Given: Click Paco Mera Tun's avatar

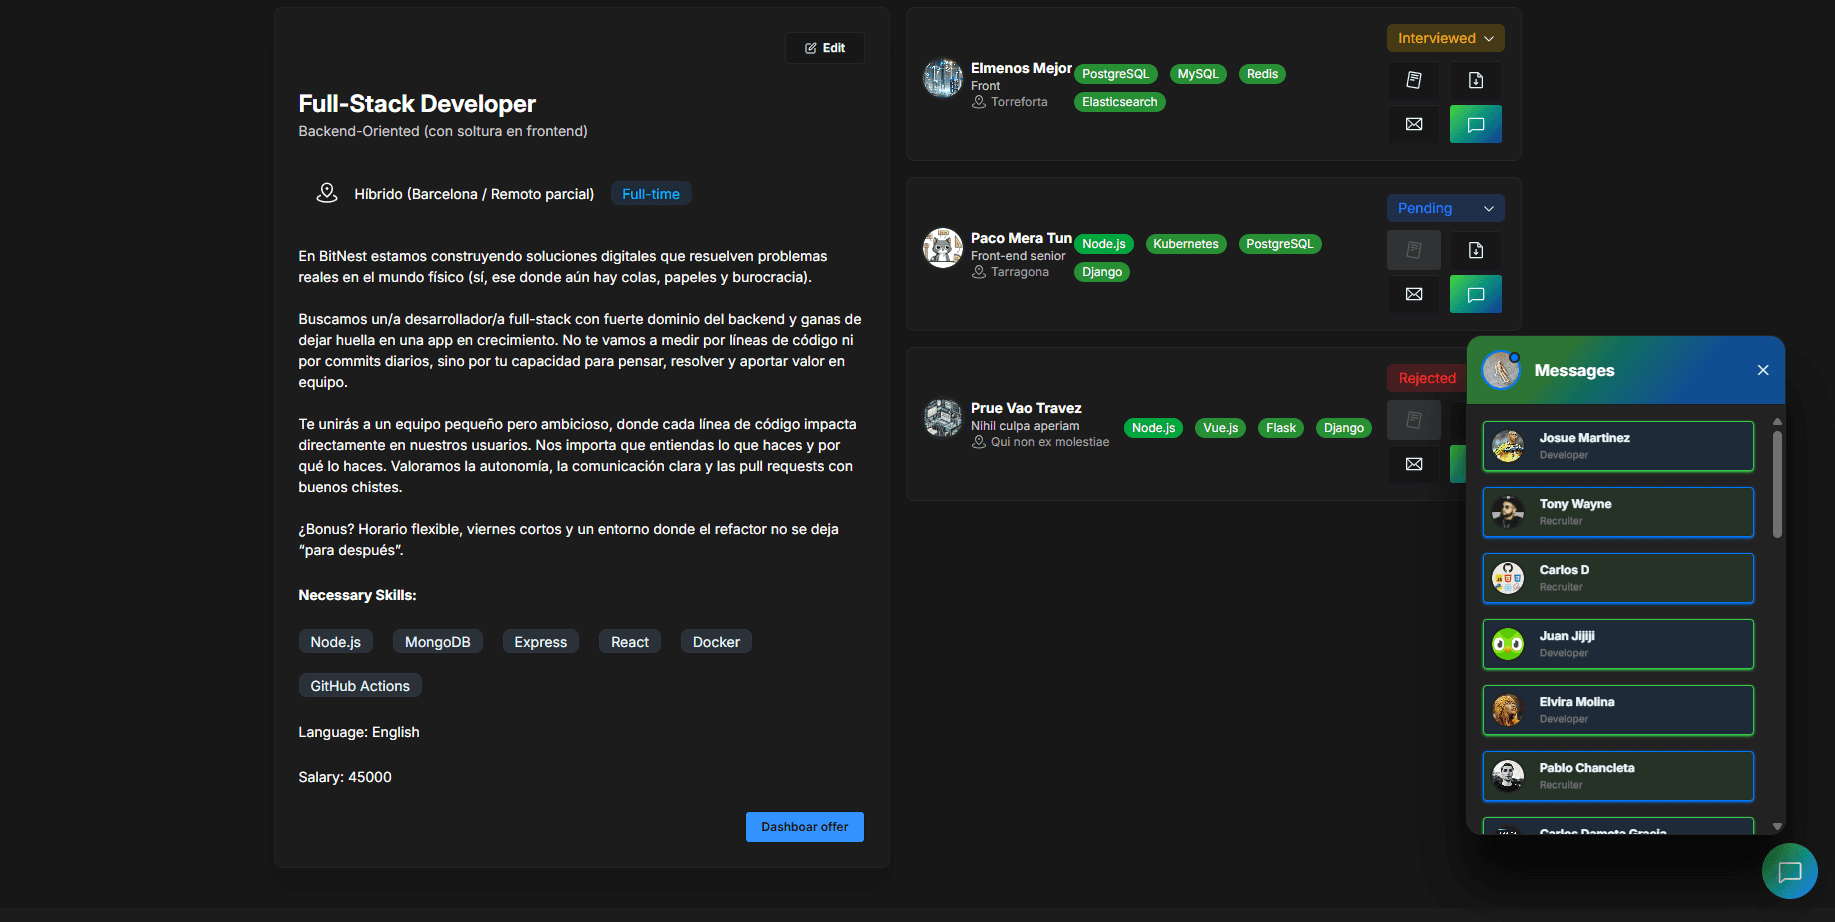Looking at the screenshot, I should (x=942, y=248).
